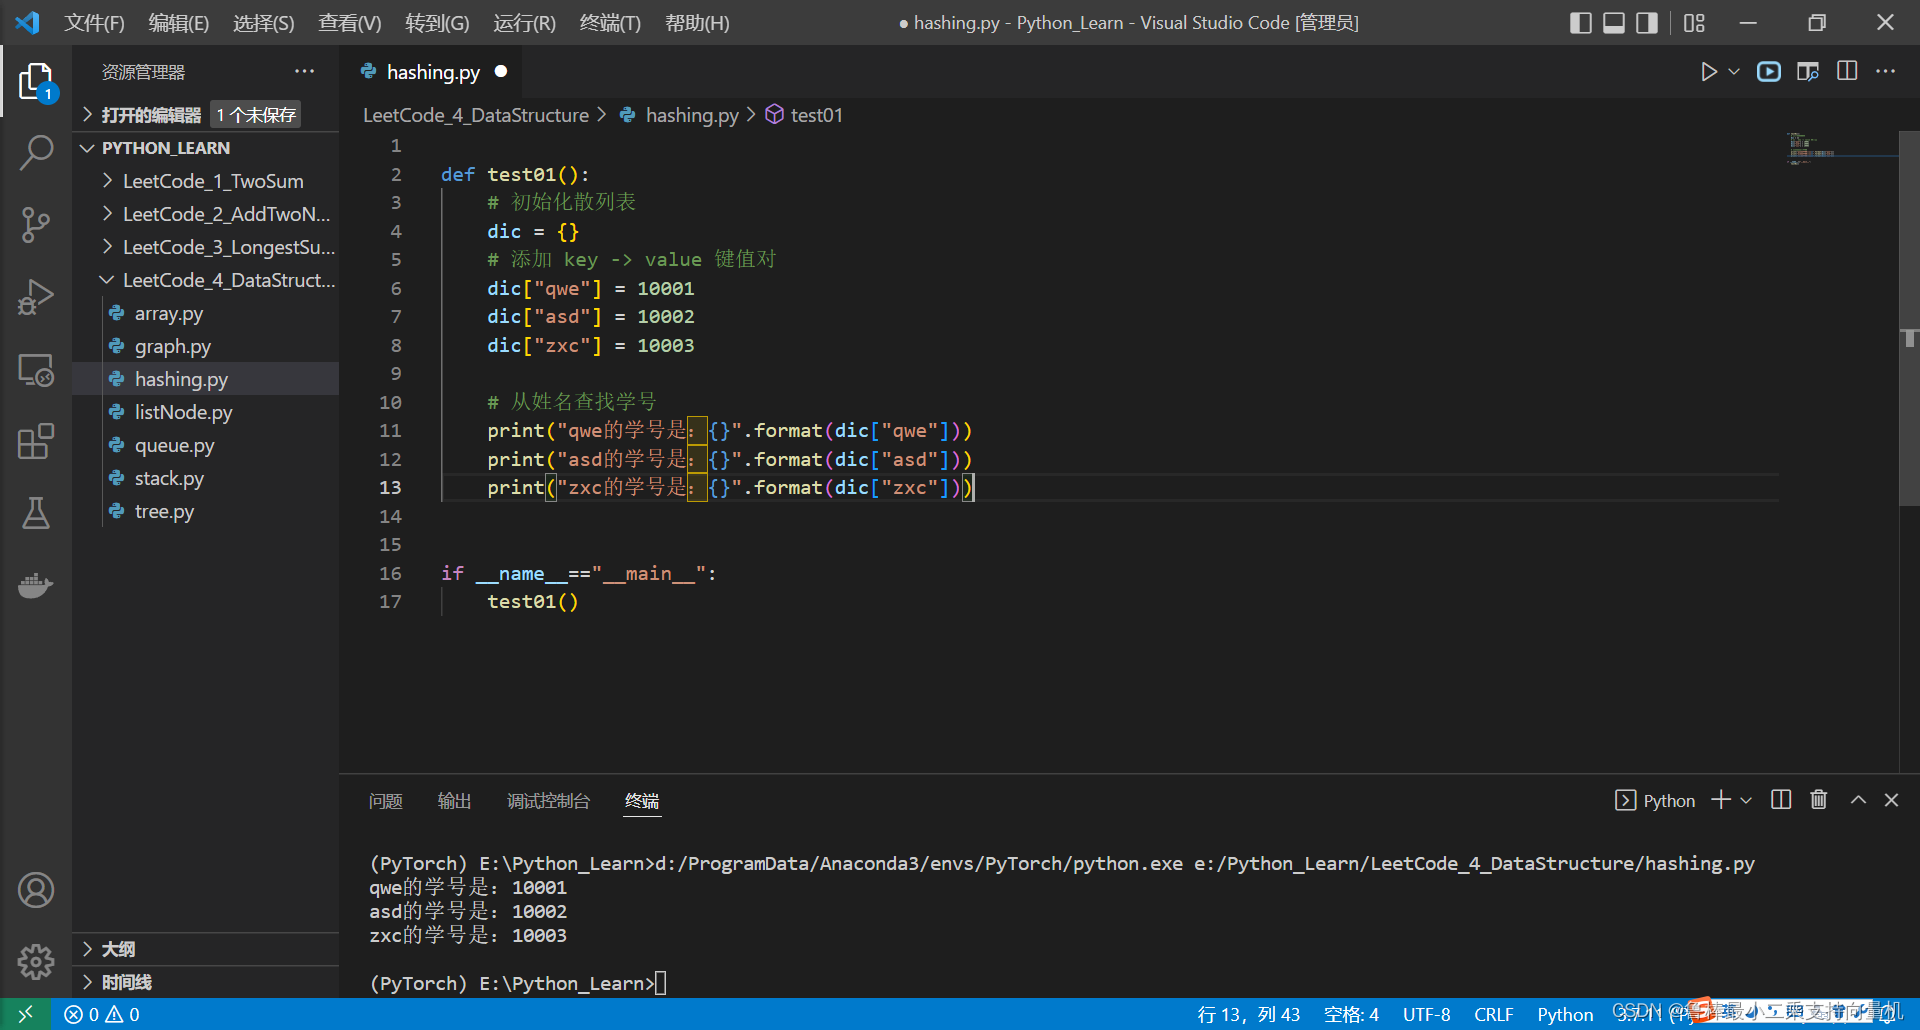Image resolution: width=1920 pixels, height=1030 pixels.
Task: Click breadcrumb LeetCode_4_DataStructure
Action: coord(475,115)
